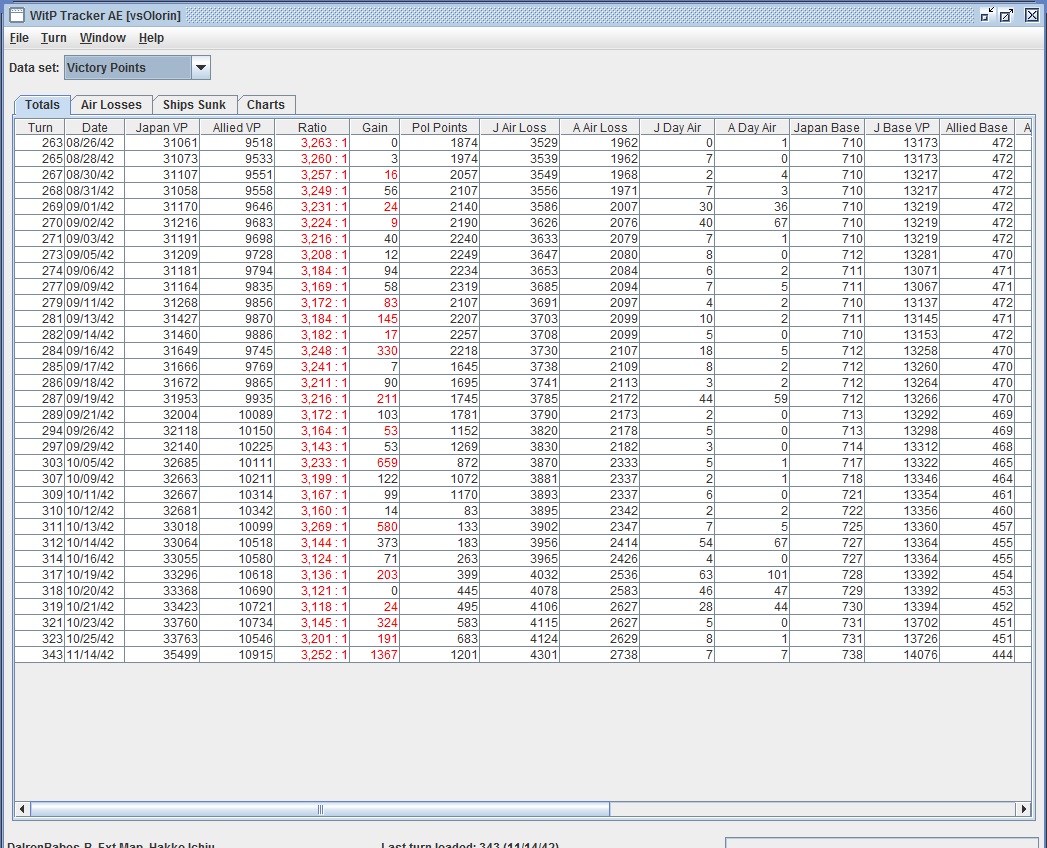Click the A Air Loss column header

click(x=600, y=128)
